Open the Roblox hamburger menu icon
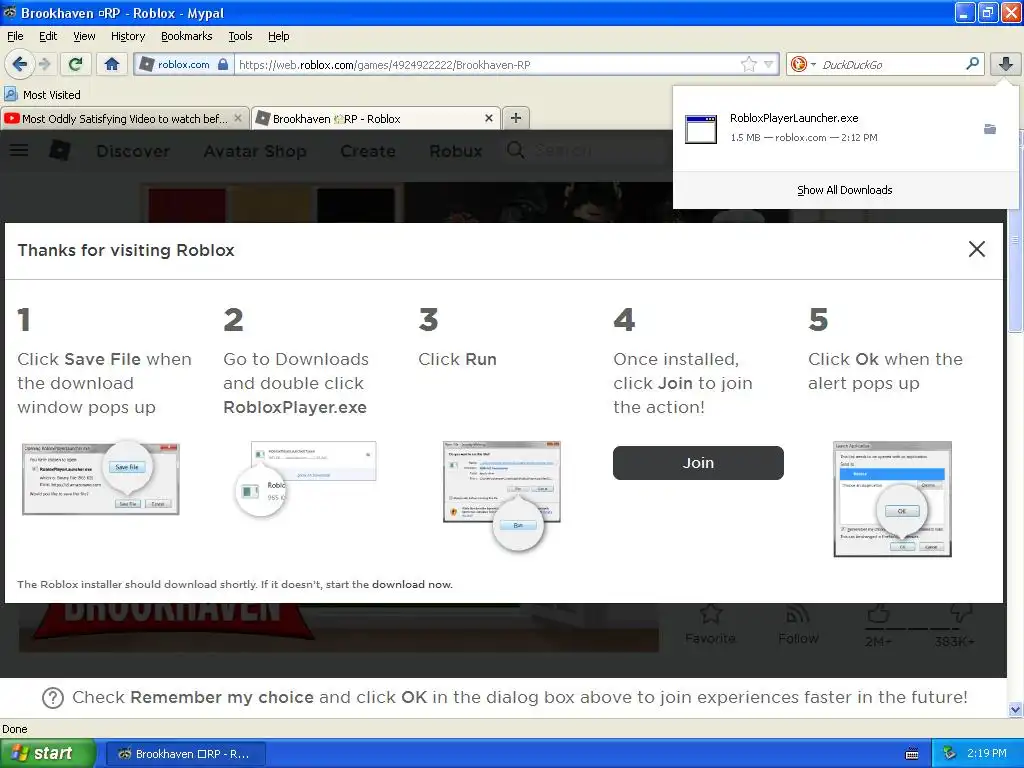 19,151
